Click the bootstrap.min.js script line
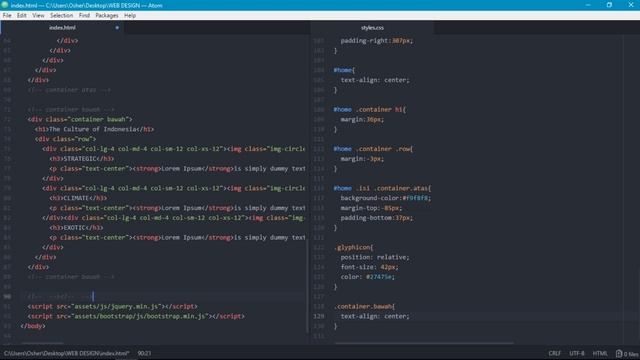 136,316
